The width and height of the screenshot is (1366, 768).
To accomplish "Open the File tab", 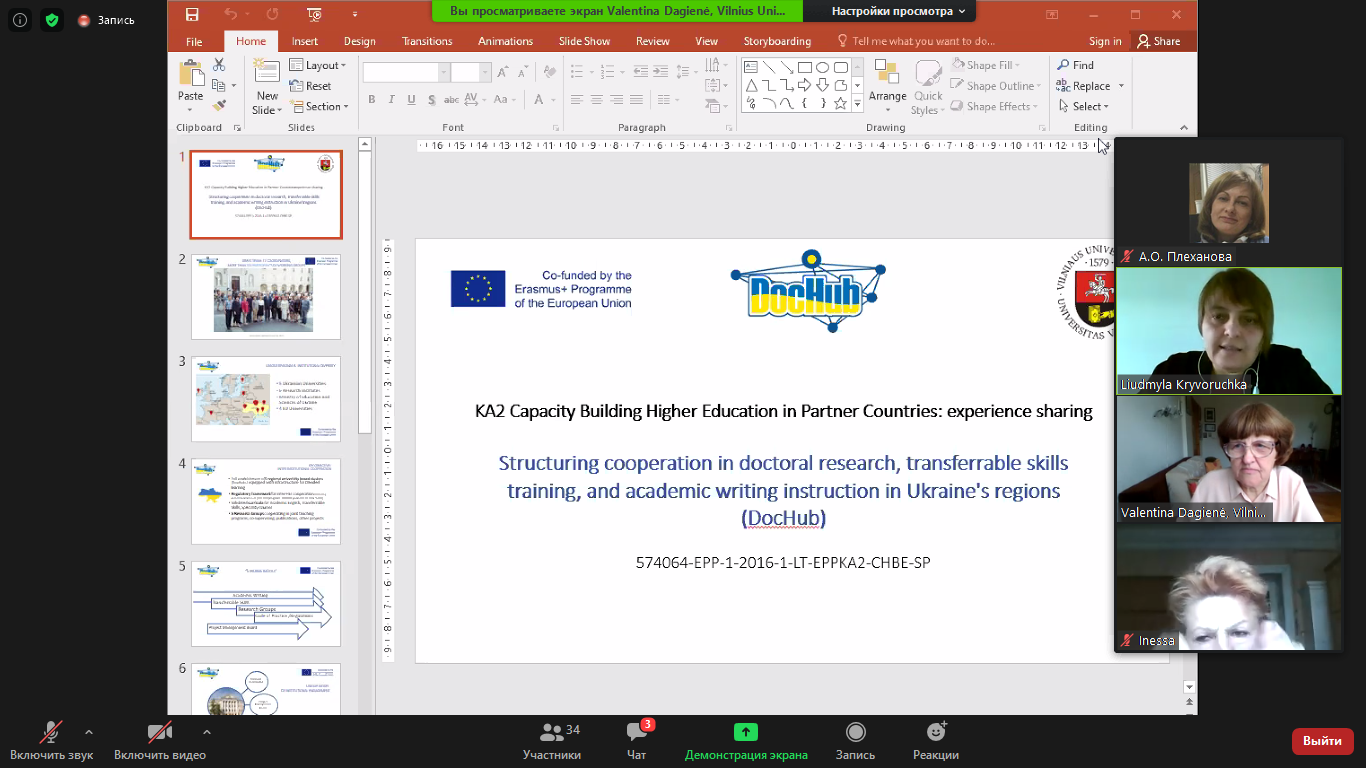I will [194, 41].
